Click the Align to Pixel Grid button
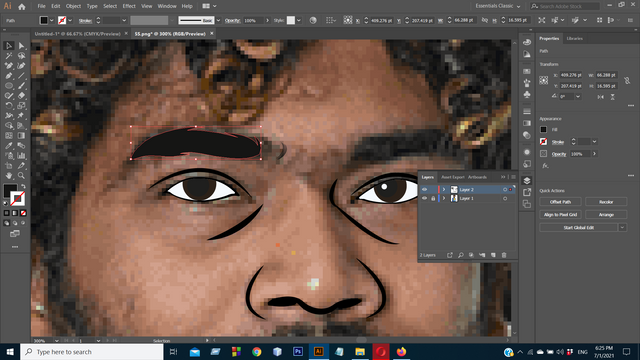The height and width of the screenshot is (360, 640). click(x=560, y=215)
